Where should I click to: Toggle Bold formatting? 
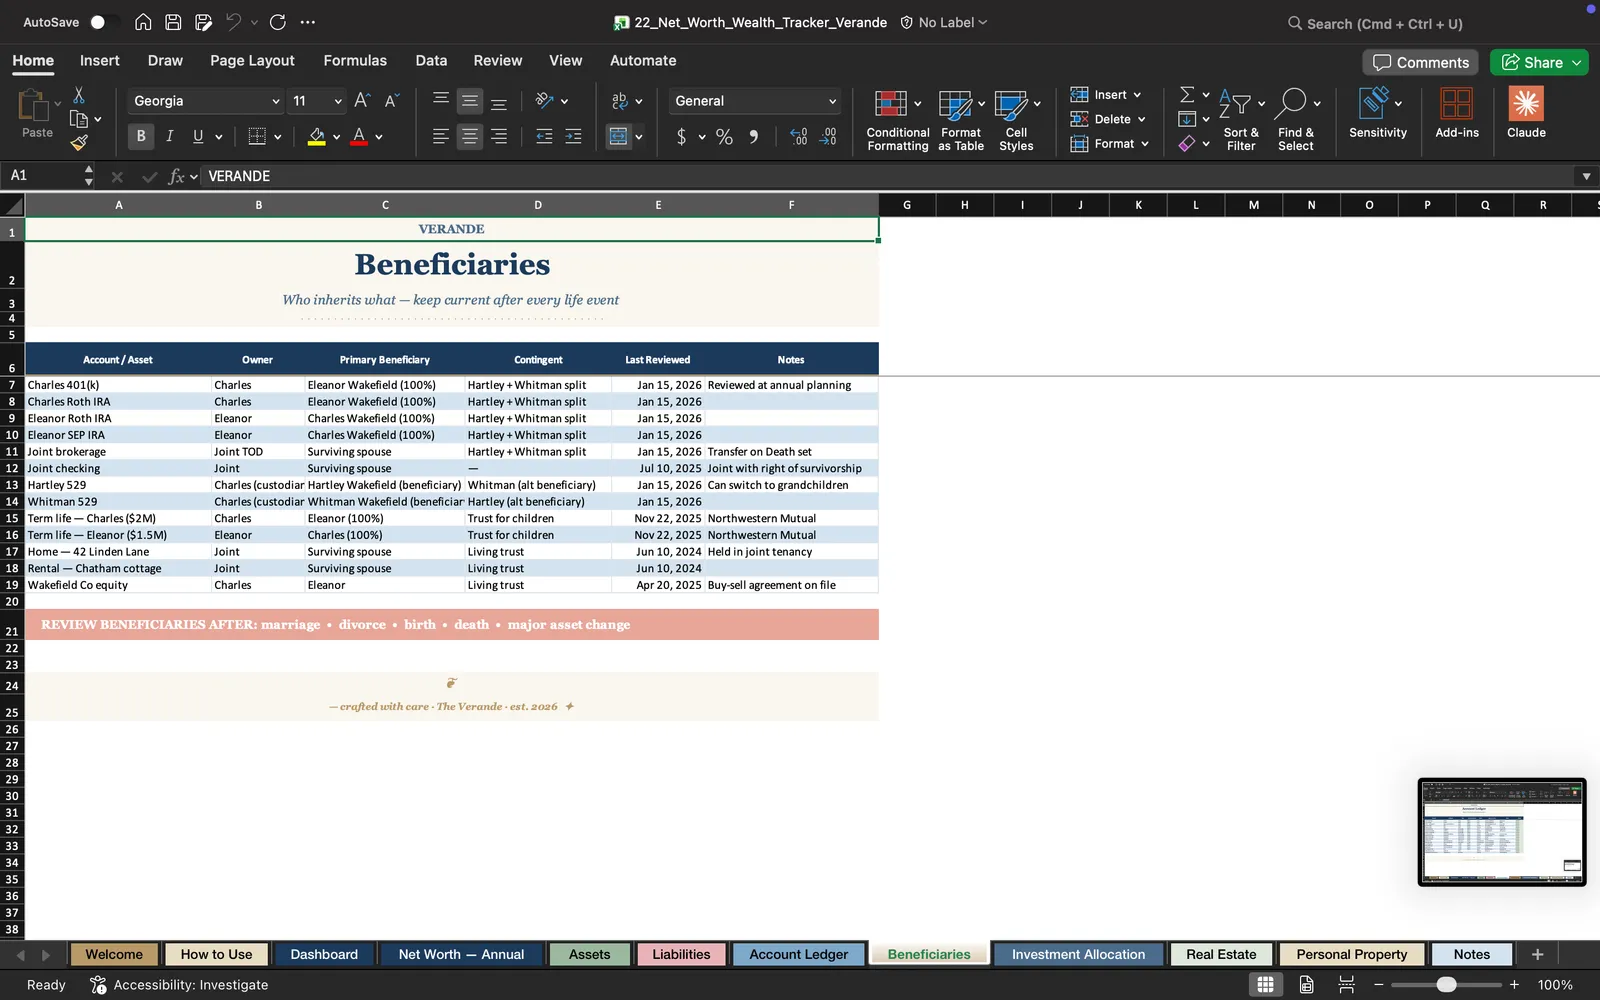tap(141, 136)
